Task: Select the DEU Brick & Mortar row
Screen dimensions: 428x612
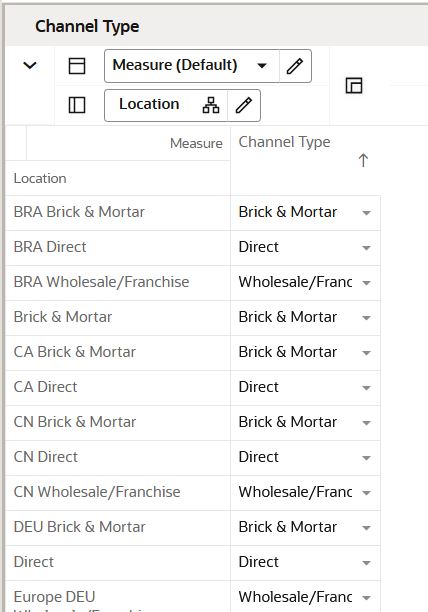Action: coord(118,527)
